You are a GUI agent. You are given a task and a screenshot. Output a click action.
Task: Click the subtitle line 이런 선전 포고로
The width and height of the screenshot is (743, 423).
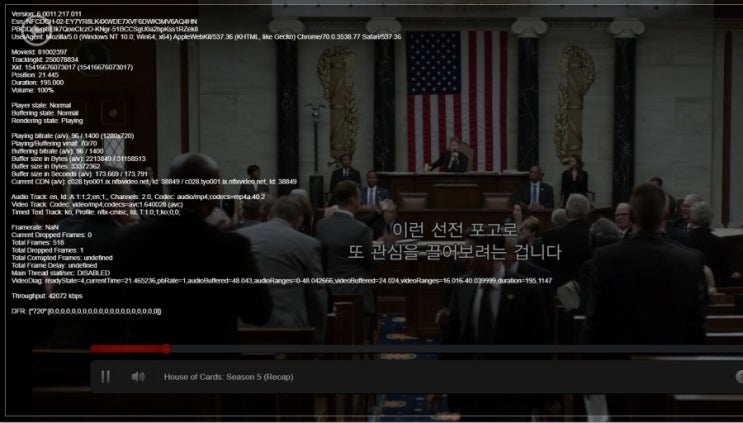point(455,230)
